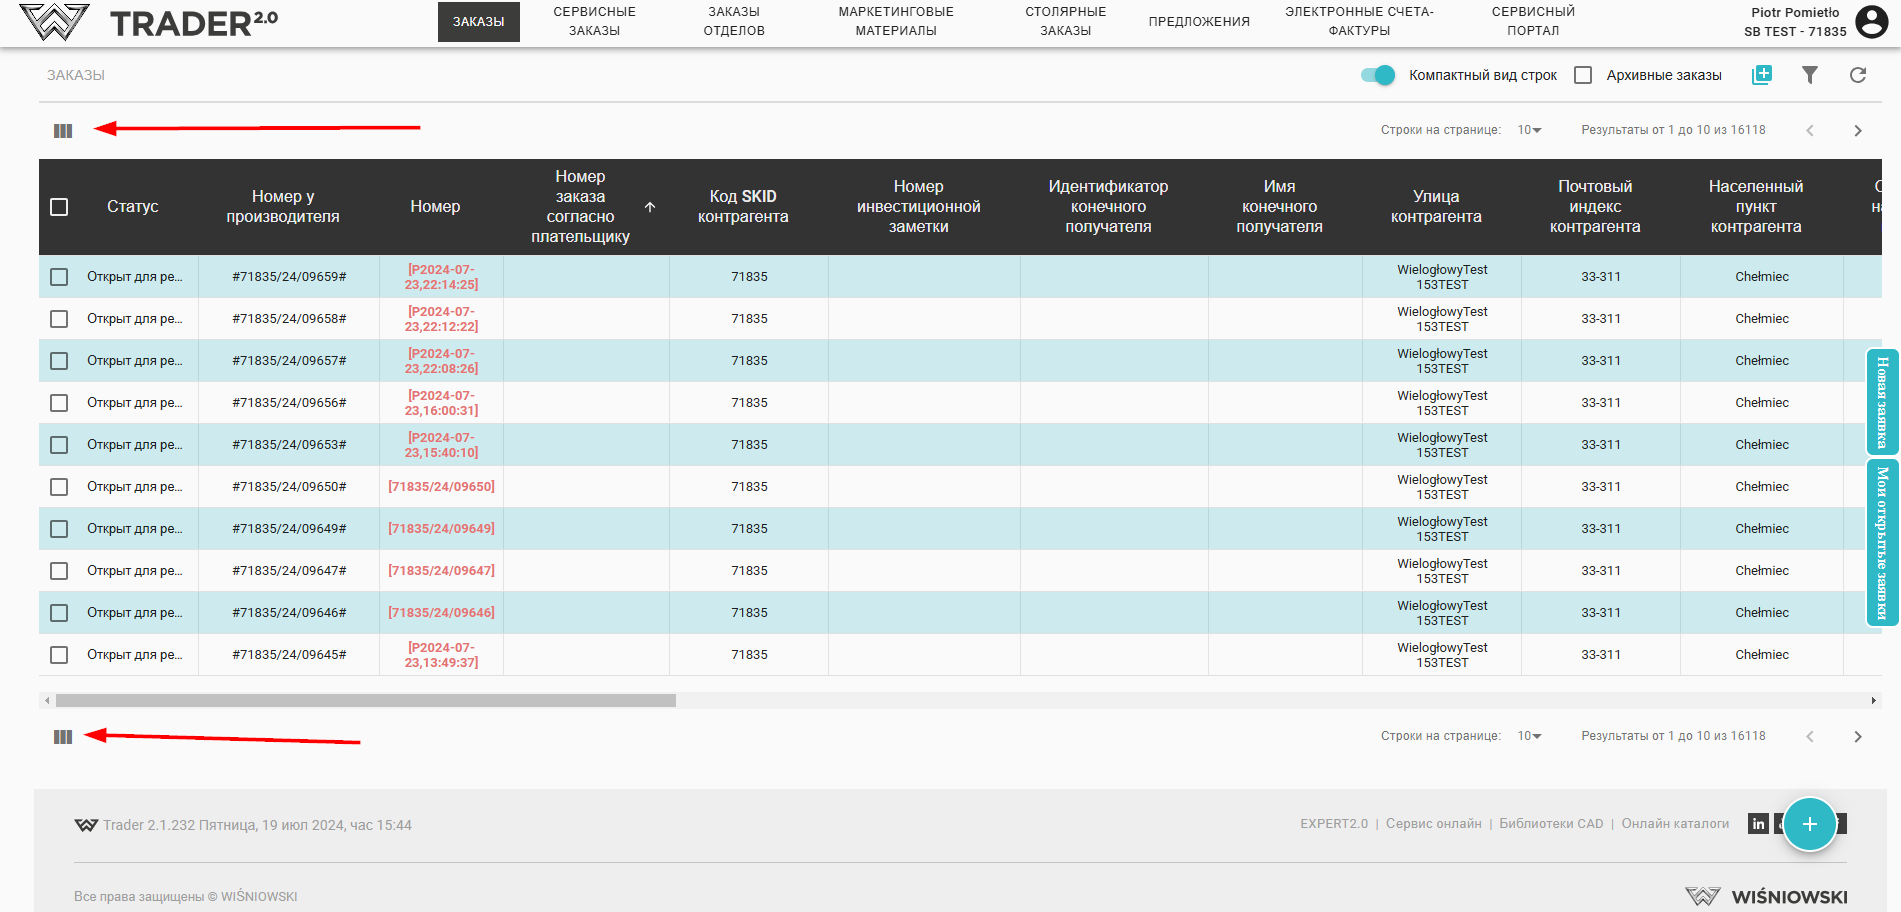Refresh the orders list
Viewport: 1901px width, 912px height.
[1858, 75]
